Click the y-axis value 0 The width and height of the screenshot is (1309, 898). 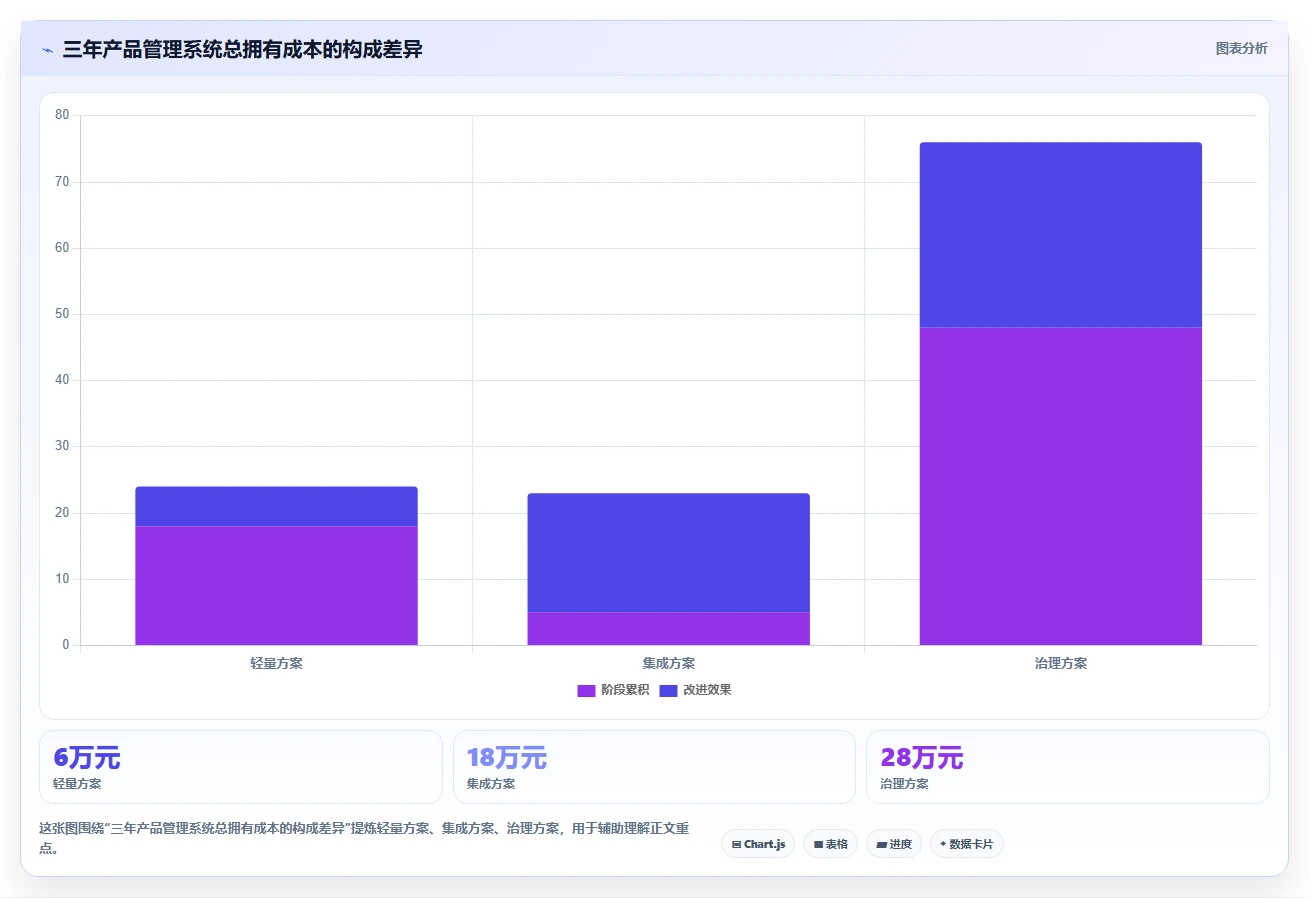(x=66, y=645)
